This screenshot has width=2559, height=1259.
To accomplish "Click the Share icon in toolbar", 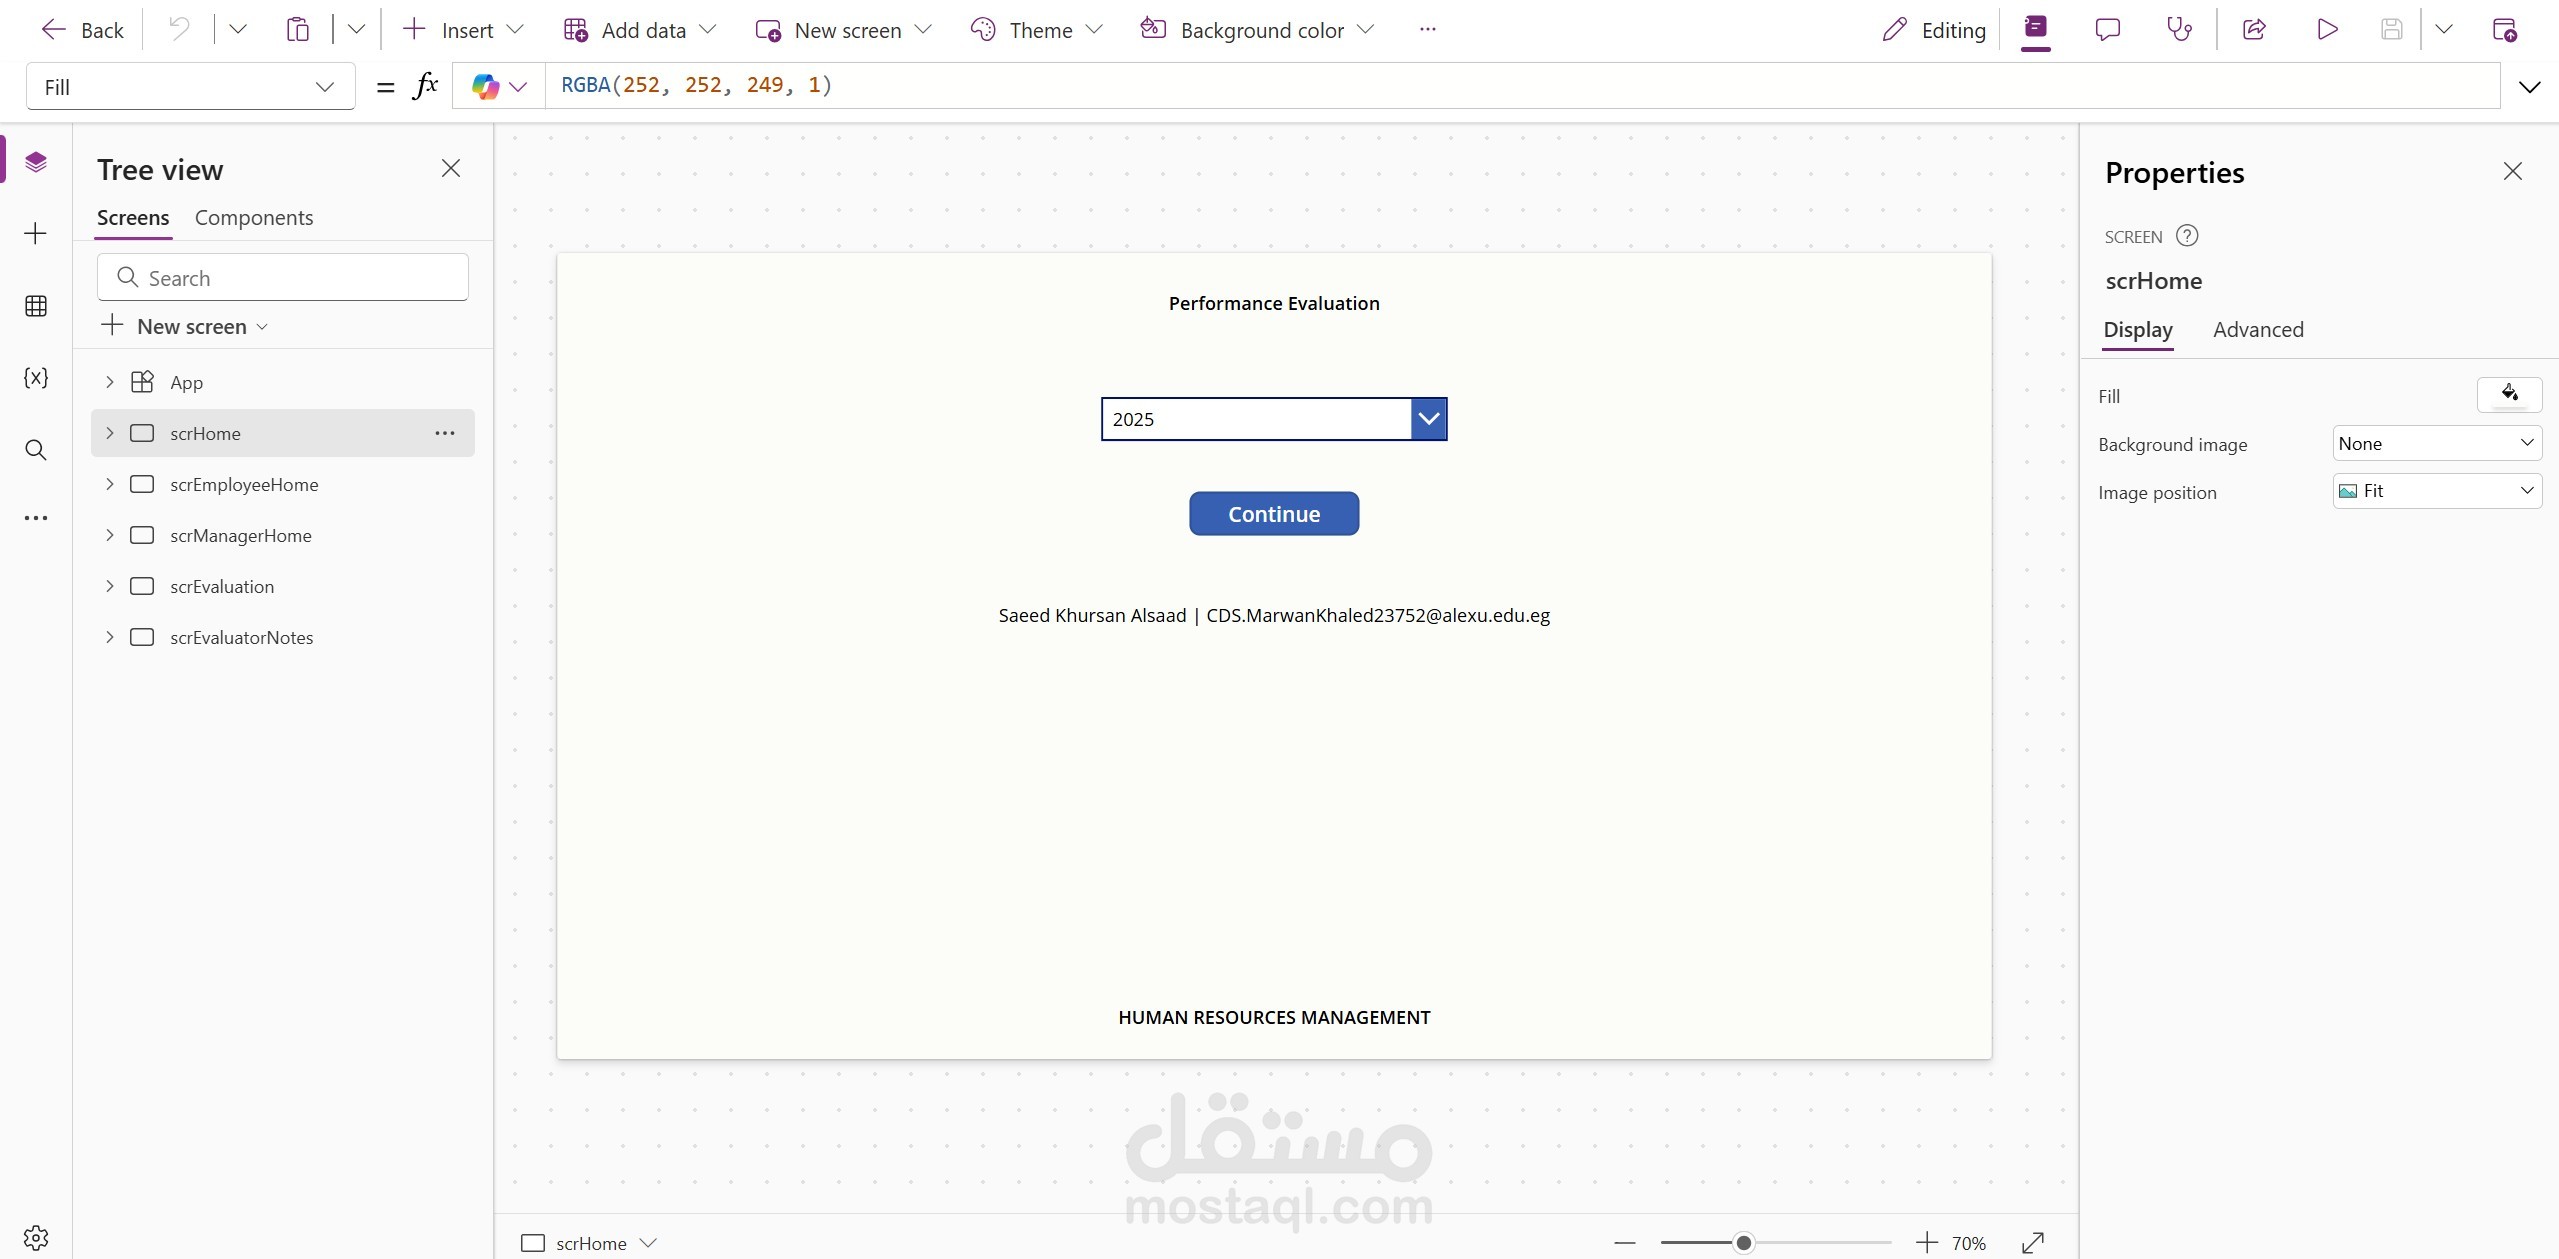I will coord(2254,30).
